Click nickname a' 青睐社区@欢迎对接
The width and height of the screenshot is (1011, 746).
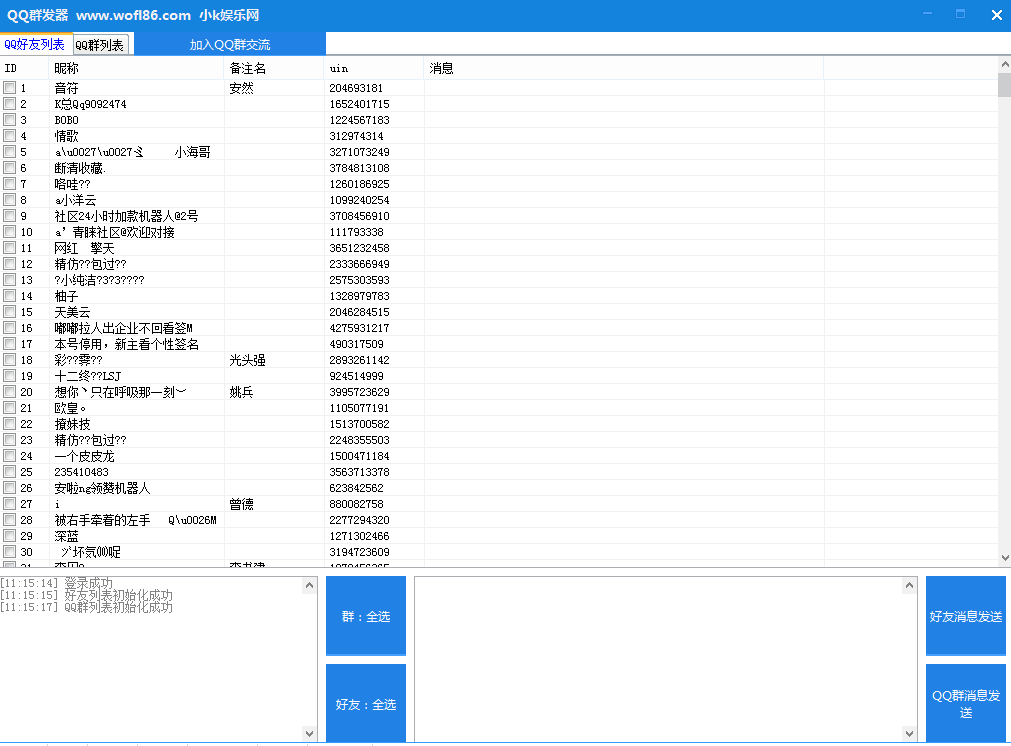pos(114,232)
